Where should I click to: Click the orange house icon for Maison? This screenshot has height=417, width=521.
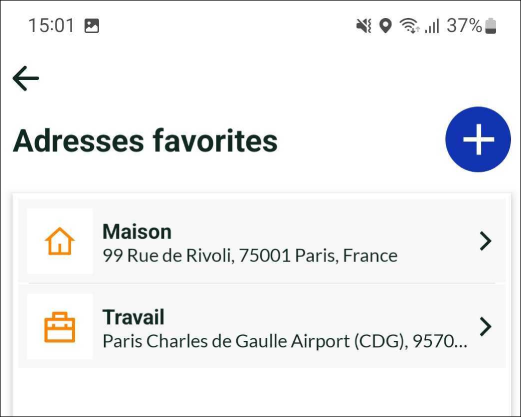(60, 241)
